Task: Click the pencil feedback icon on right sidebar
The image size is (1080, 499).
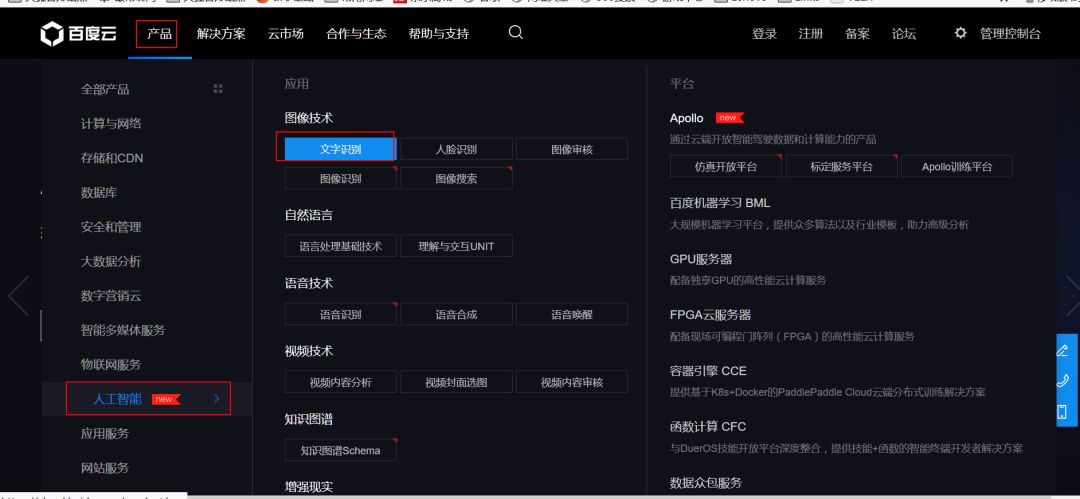Action: pyautogui.click(x=1063, y=350)
